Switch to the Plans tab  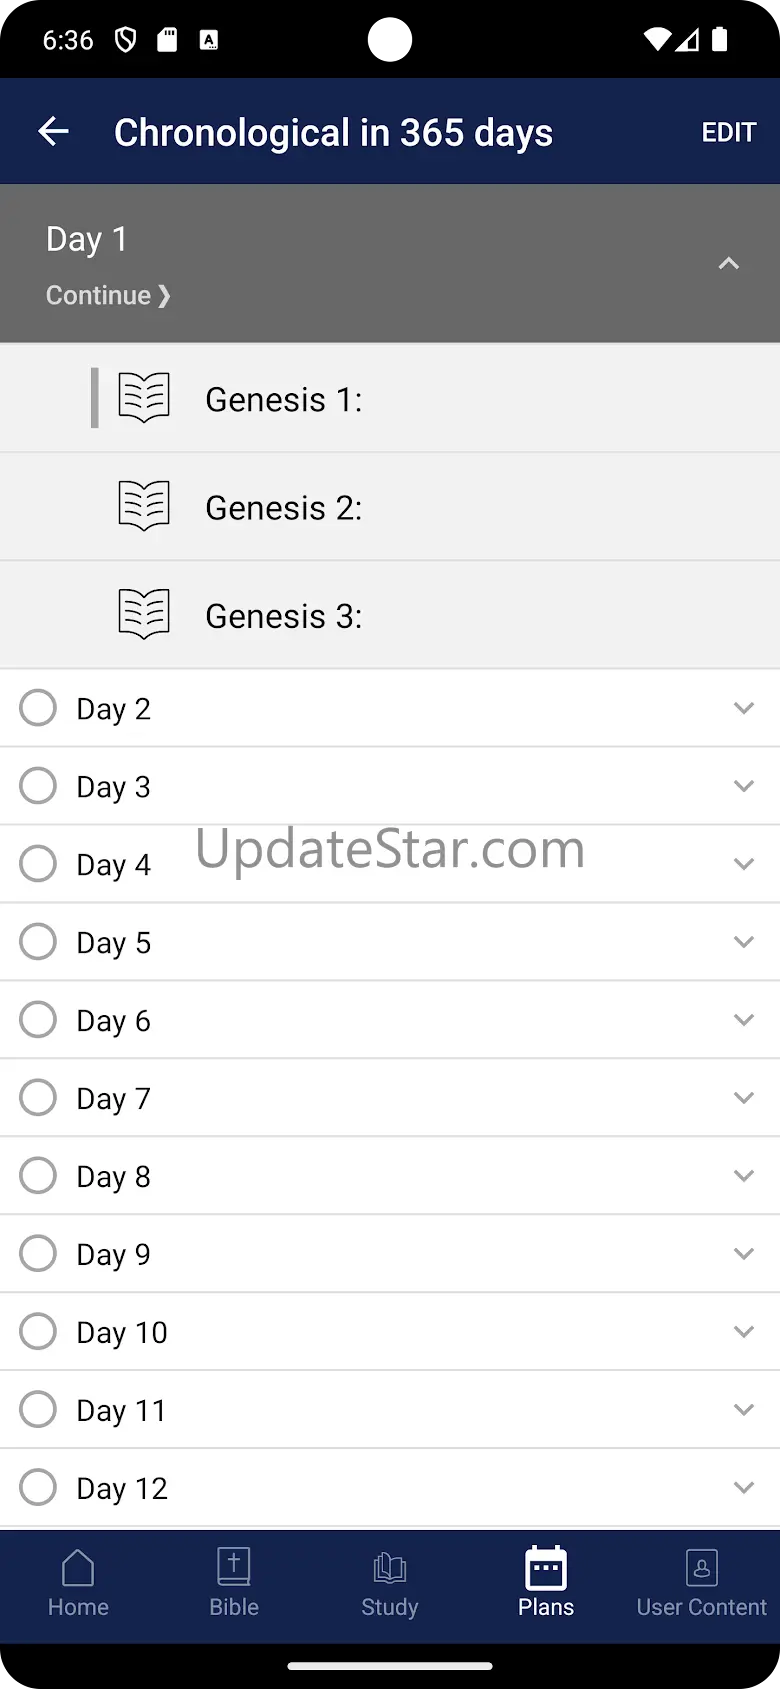tap(546, 1582)
